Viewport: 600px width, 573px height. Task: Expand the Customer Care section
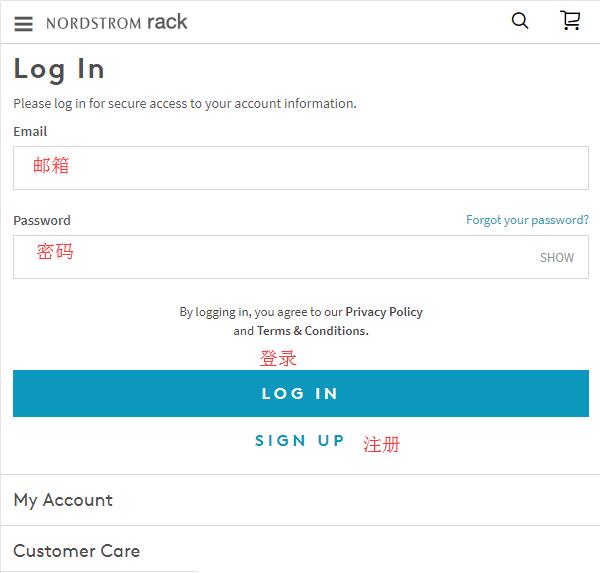click(x=300, y=551)
